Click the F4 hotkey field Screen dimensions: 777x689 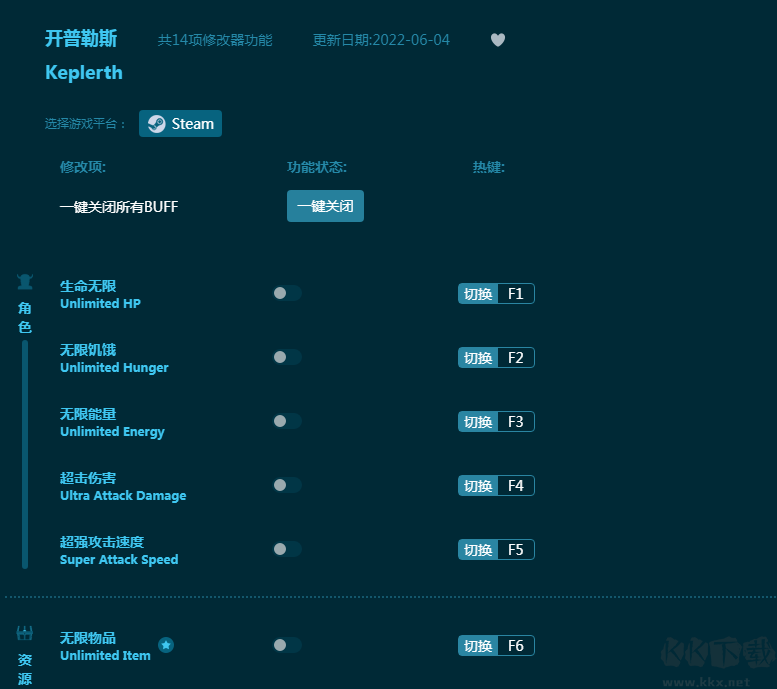coord(516,485)
